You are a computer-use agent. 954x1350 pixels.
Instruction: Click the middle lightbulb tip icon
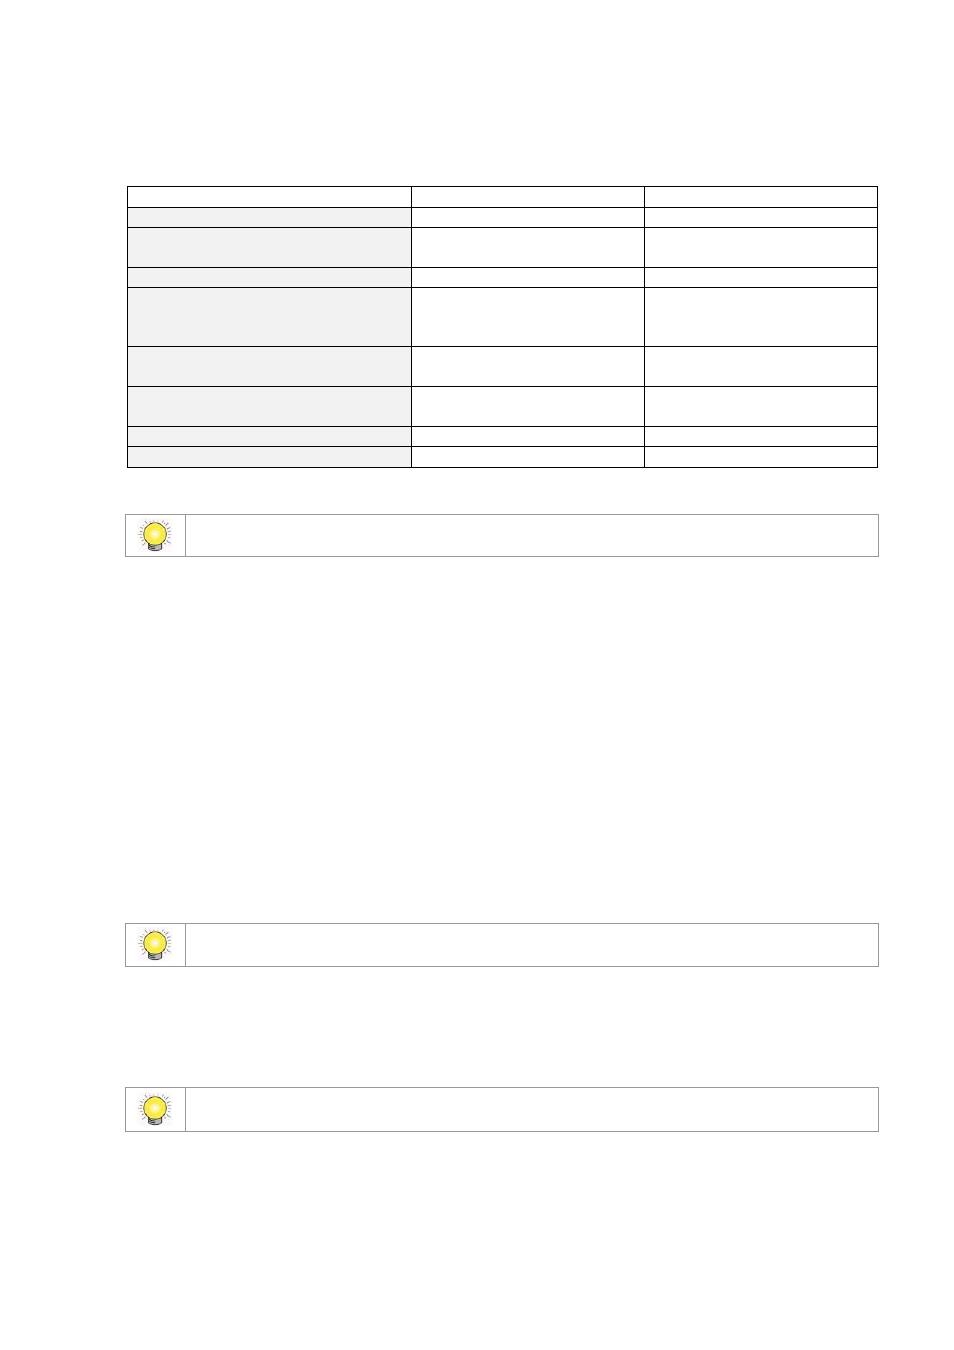(x=155, y=945)
